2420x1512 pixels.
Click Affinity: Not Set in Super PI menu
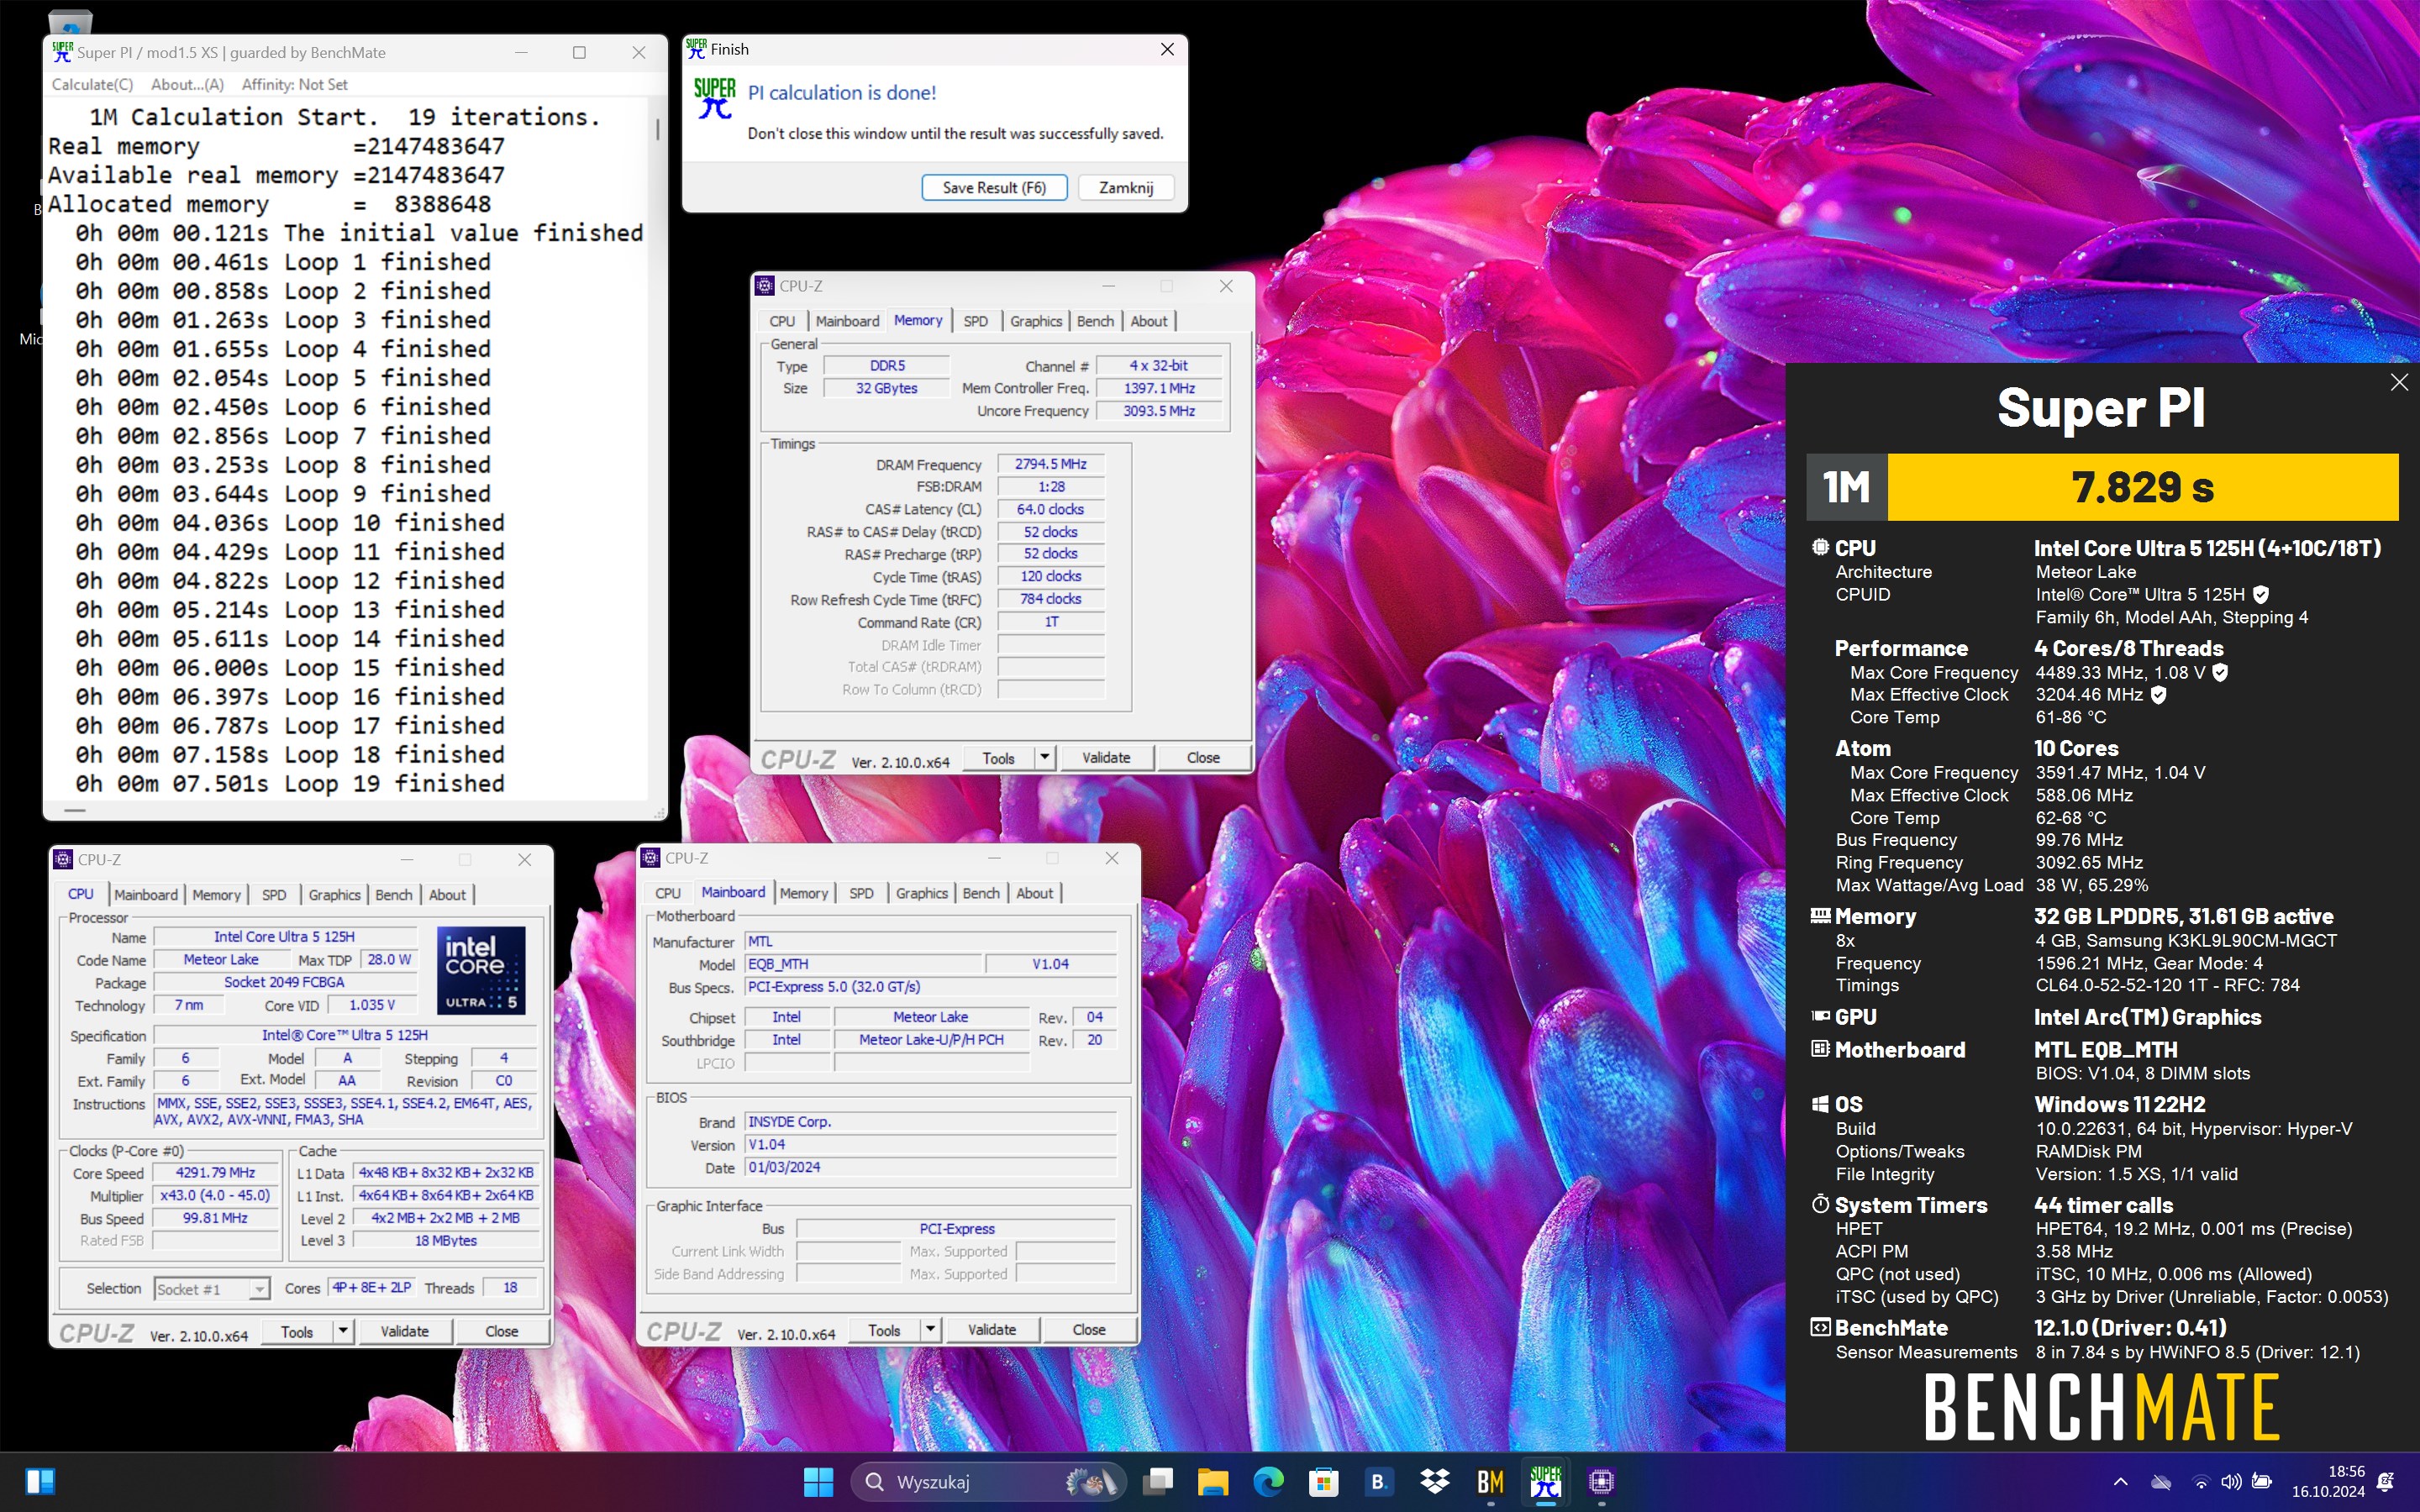point(294,85)
